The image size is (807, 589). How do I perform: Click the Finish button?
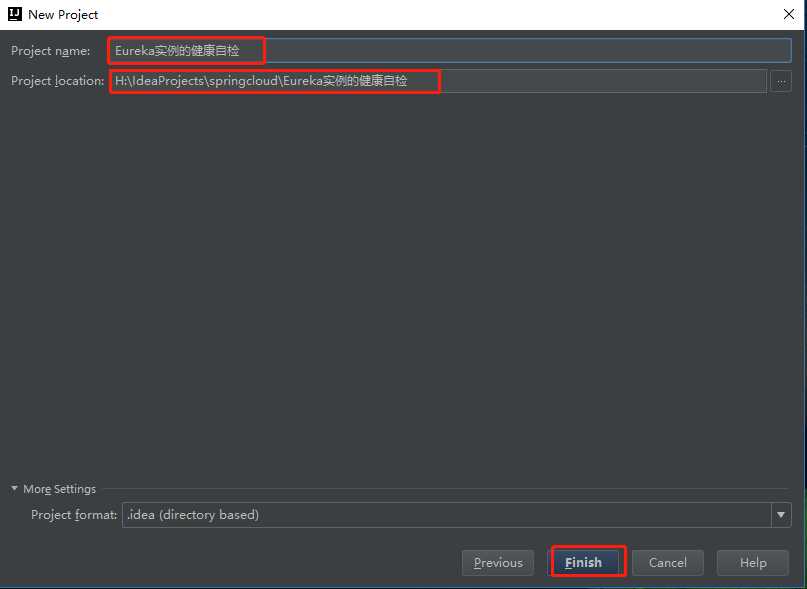583,563
